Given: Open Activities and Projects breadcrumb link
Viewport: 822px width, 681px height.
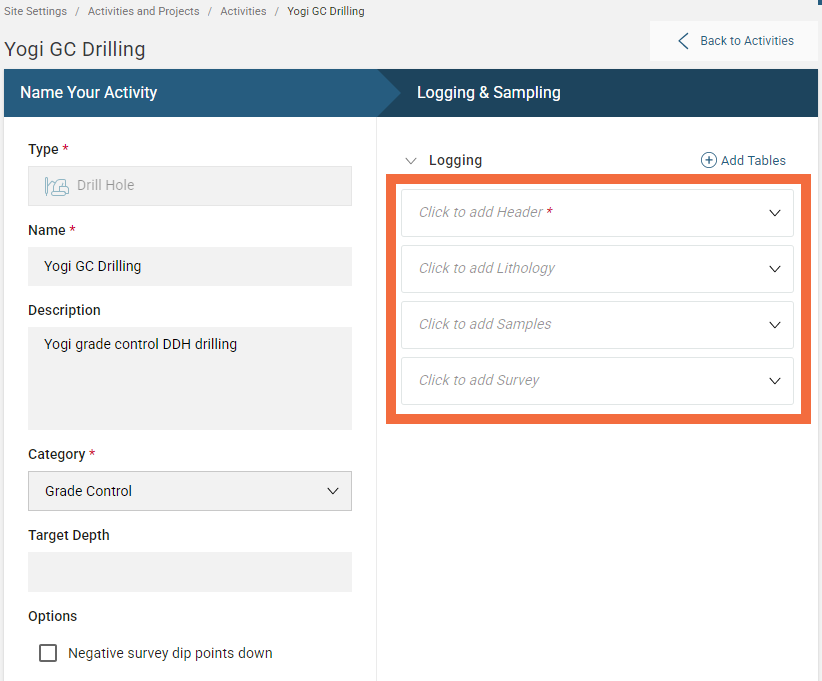Looking at the screenshot, I should [143, 12].
